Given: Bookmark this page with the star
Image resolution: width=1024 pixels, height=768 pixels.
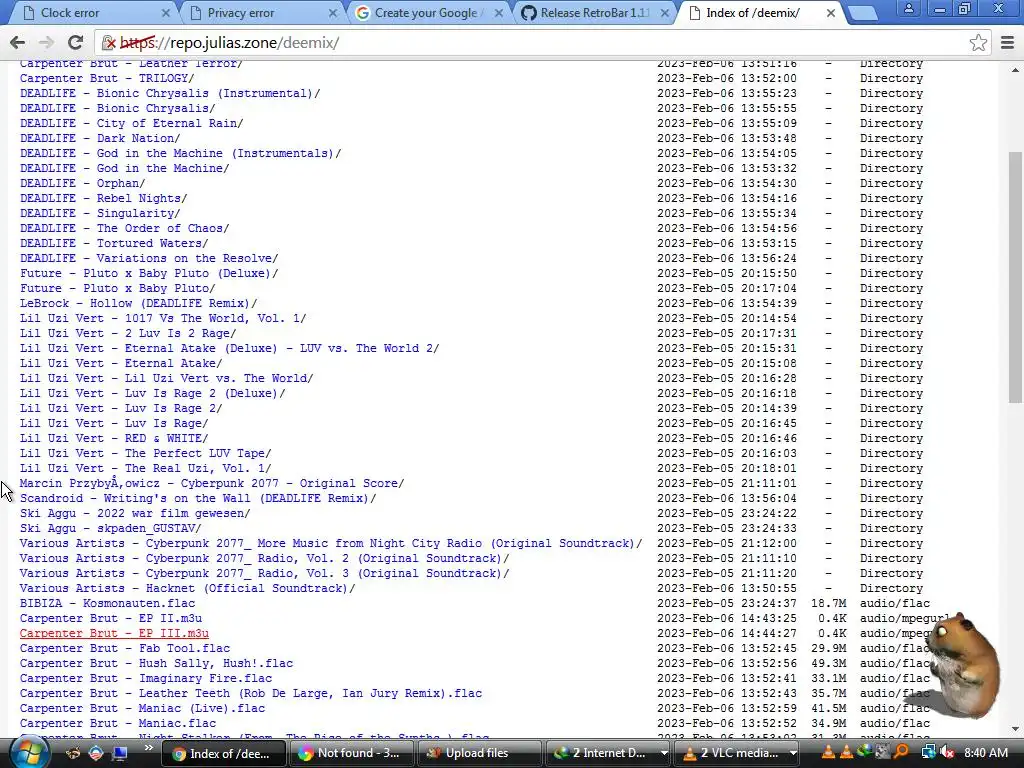Looking at the screenshot, I should coord(978,43).
